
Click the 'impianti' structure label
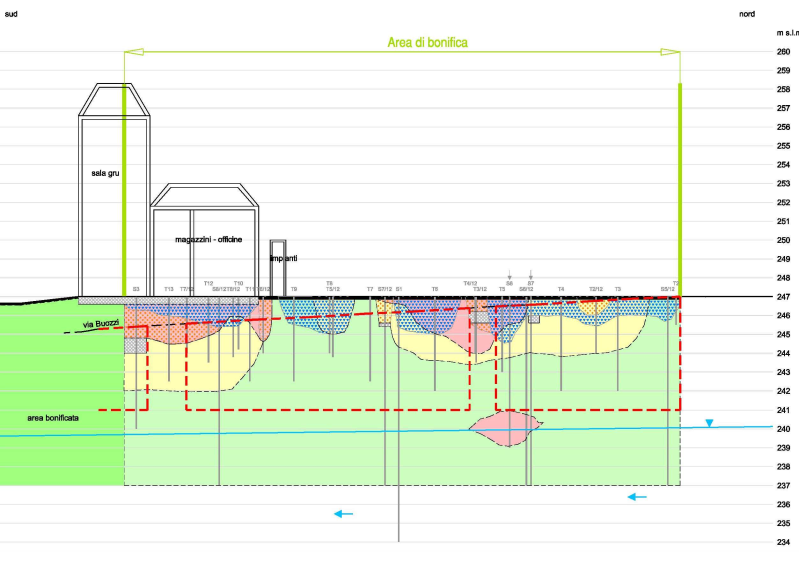[283, 258]
